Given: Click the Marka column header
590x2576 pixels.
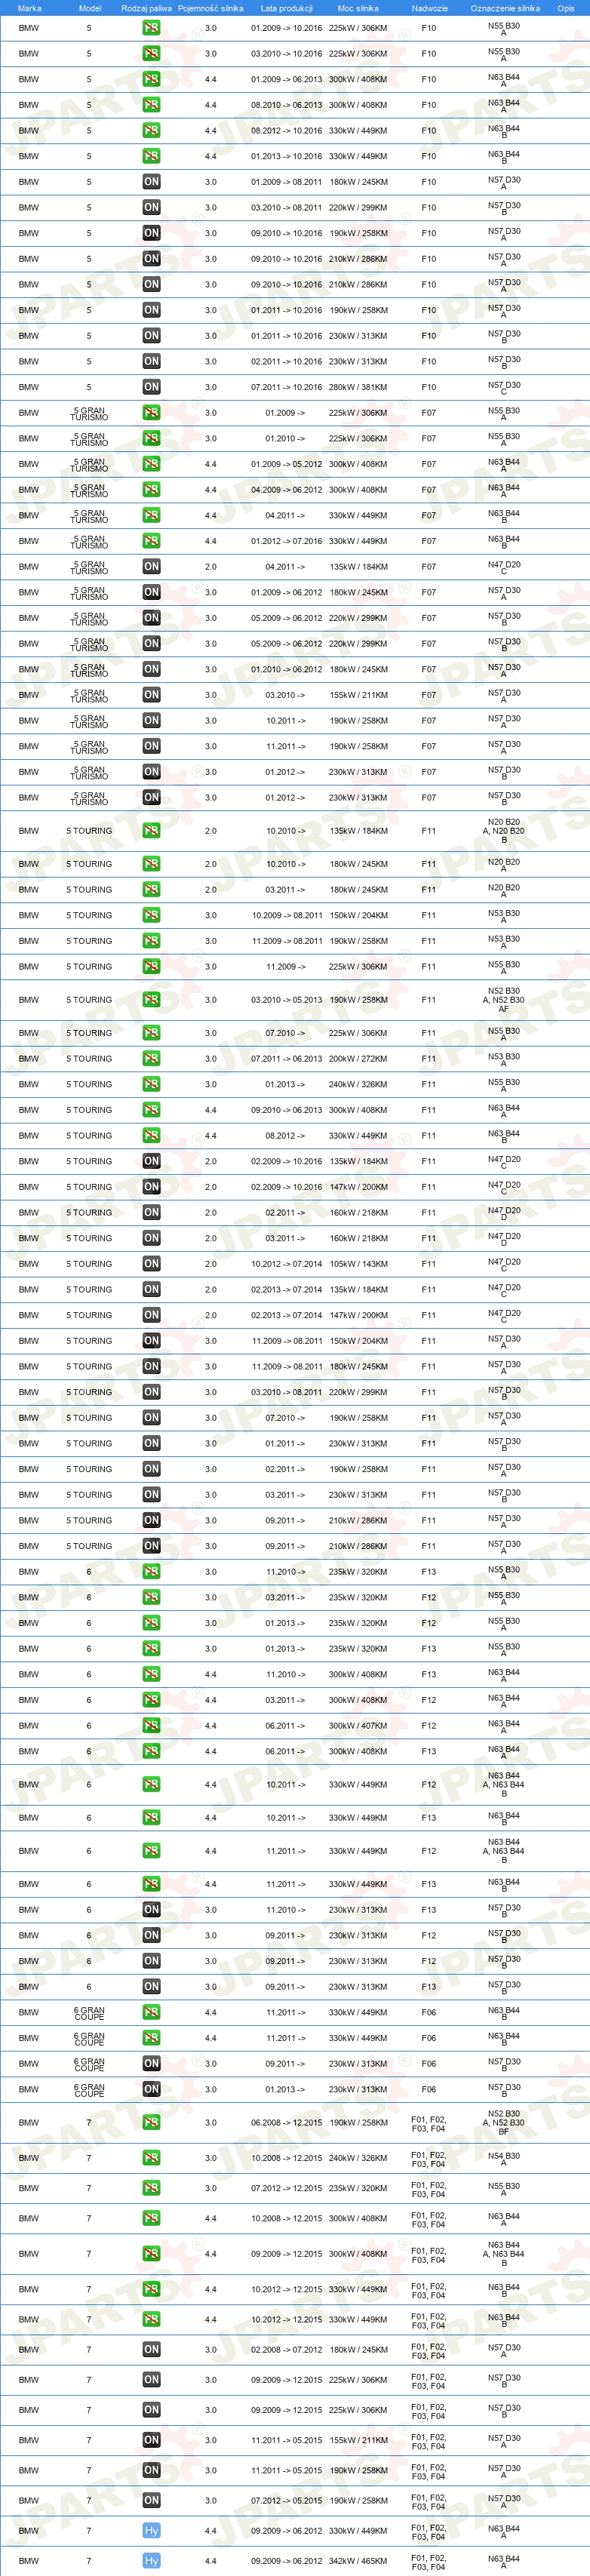Looking at the screenshot, I should (x=30, y=8).
